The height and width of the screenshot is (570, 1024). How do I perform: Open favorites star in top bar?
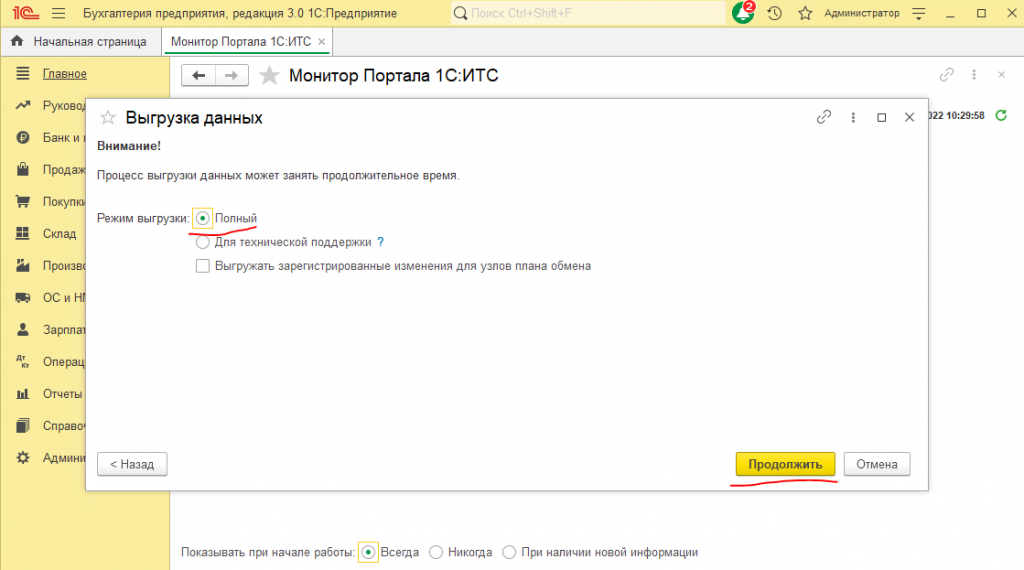coord(804,14)
